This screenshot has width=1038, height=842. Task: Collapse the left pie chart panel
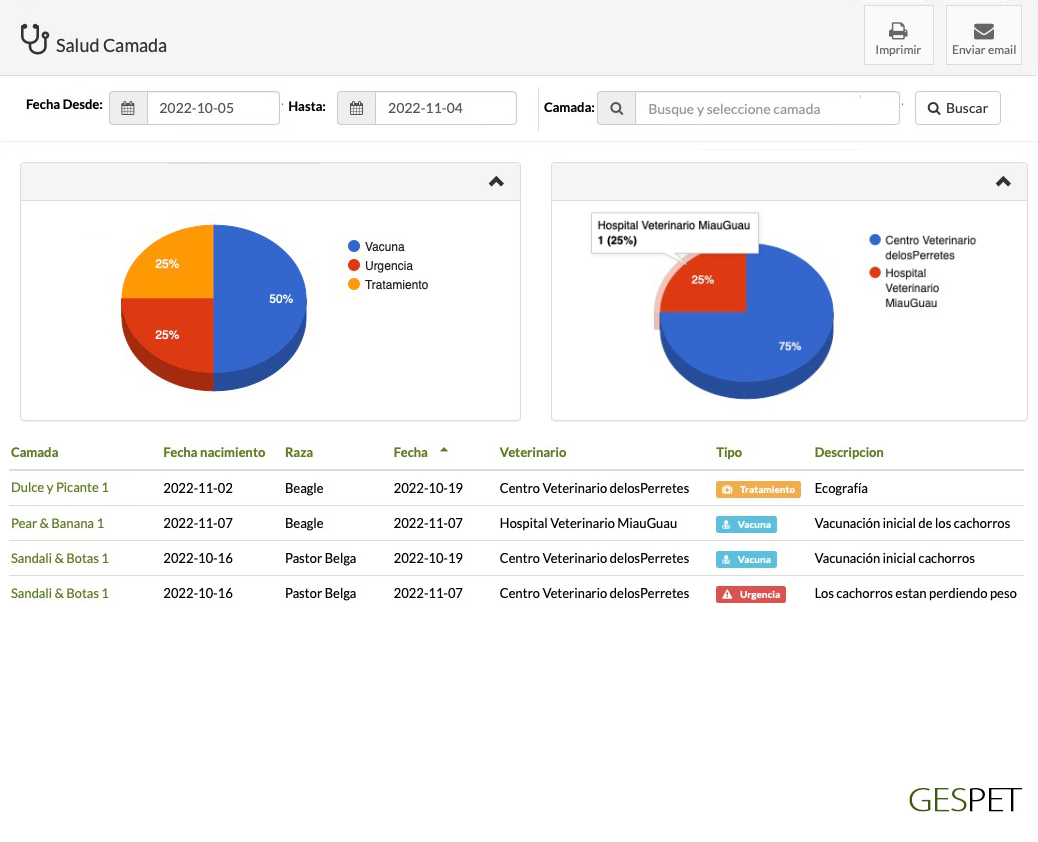[x=496, y=182]
